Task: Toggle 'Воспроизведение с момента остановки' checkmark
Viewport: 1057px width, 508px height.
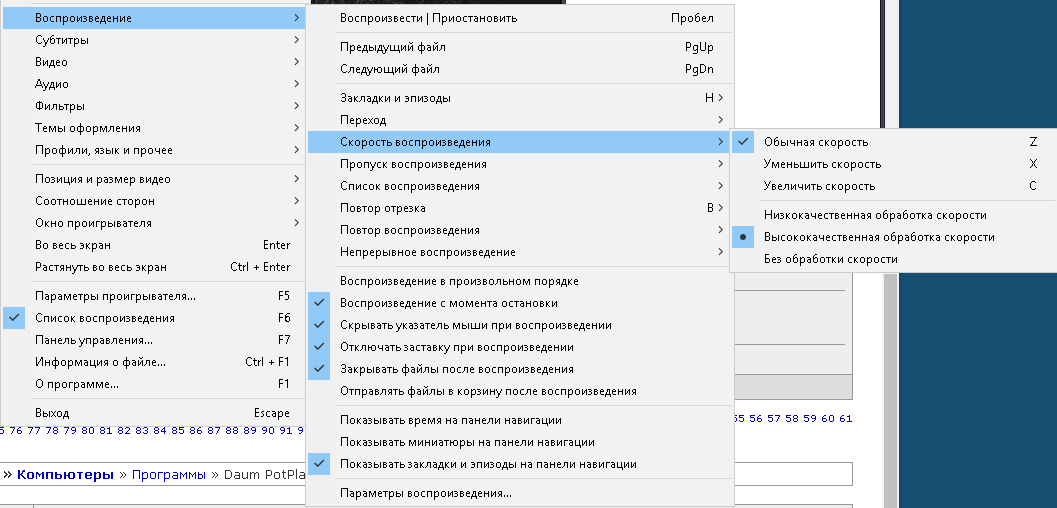Action: [x=519, y=303]
